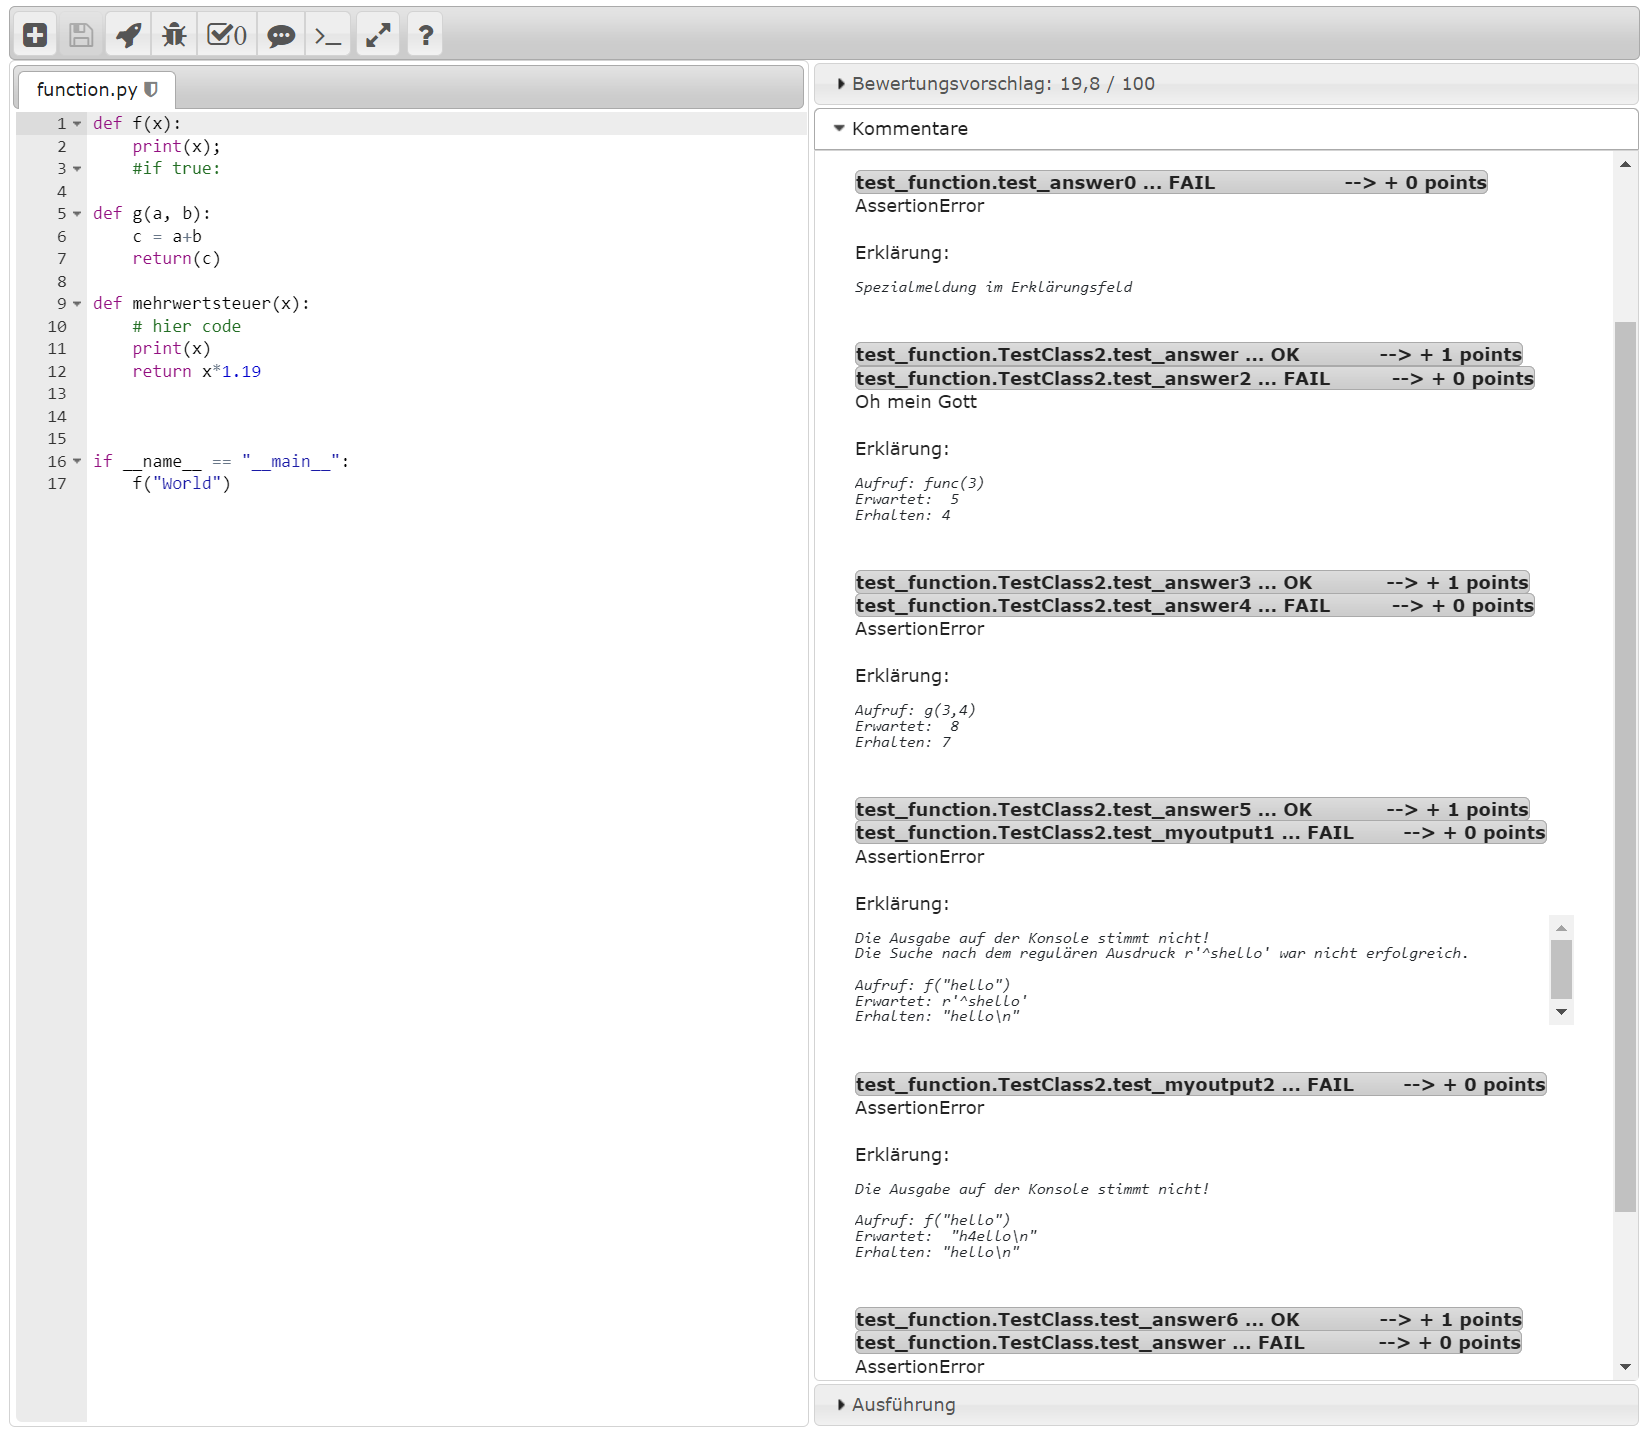This screenshot has width=1642, height=1432.
Task: Click the bug debug icon
Action: [175, 35]
